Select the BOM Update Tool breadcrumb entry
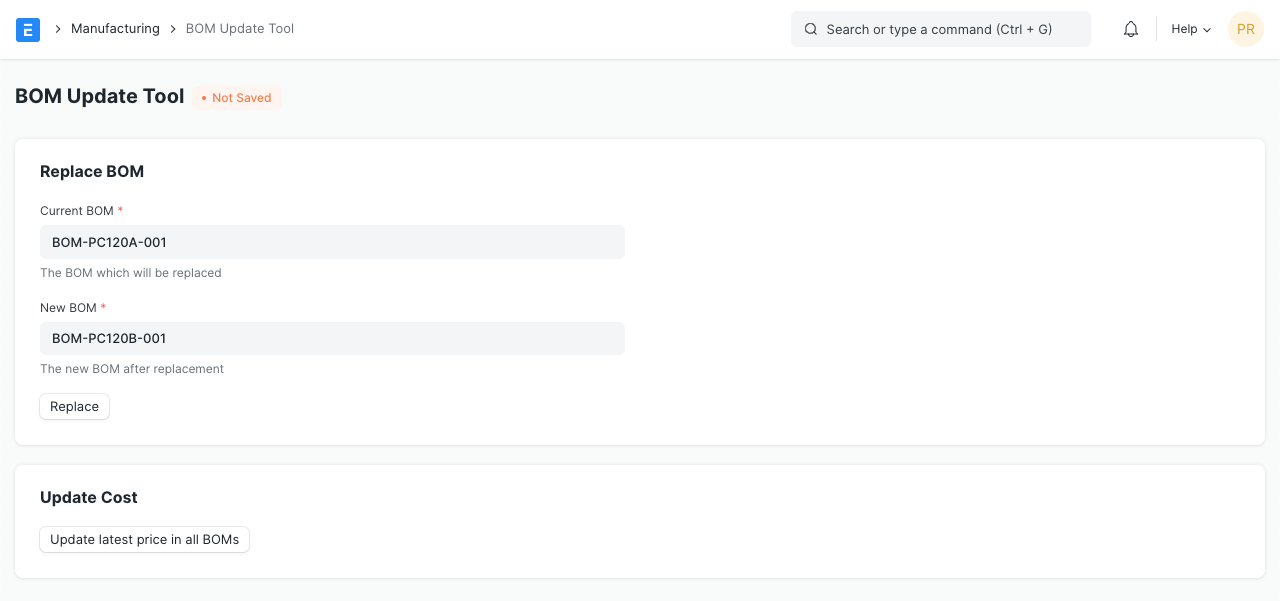 [240, 29]
